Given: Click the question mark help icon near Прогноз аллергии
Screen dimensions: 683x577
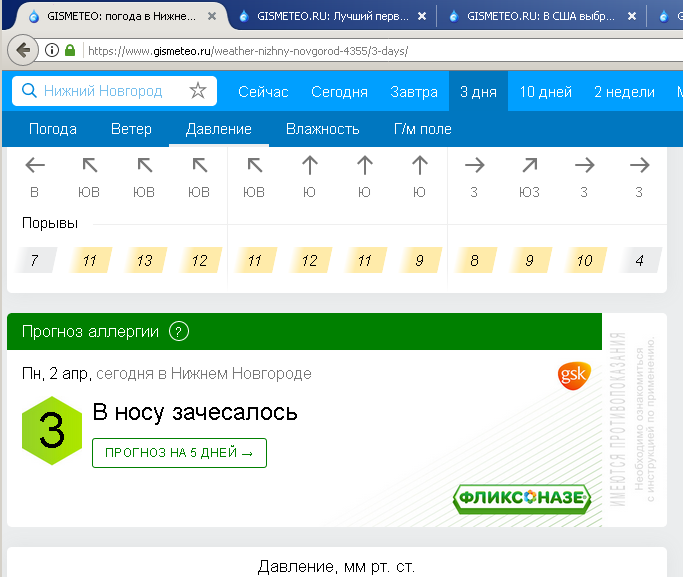Looking at the screenshot, I should click(x=179, y=332).
